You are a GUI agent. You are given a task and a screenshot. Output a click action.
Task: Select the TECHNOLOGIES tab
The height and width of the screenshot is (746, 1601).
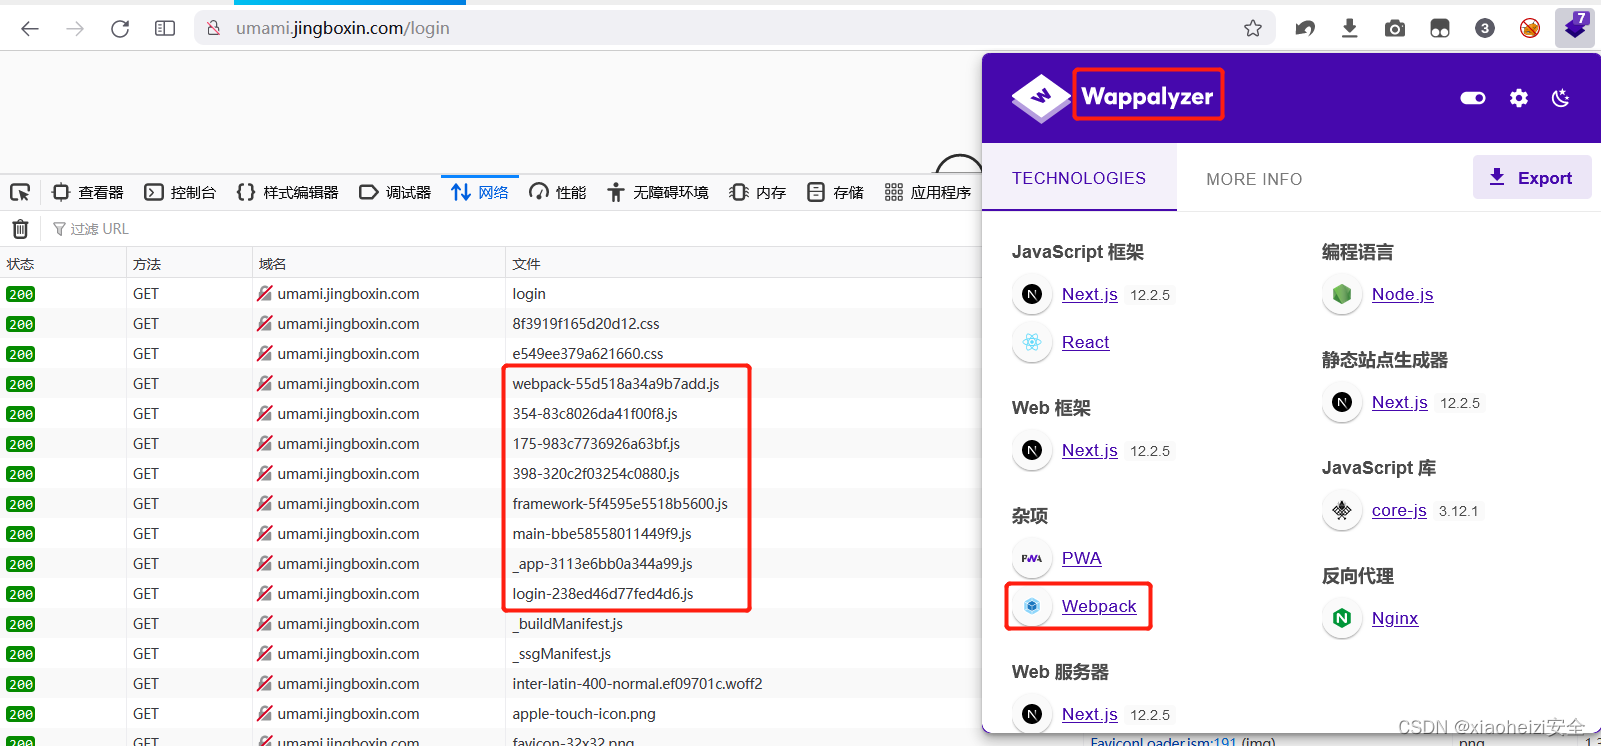coord(1079,178)
